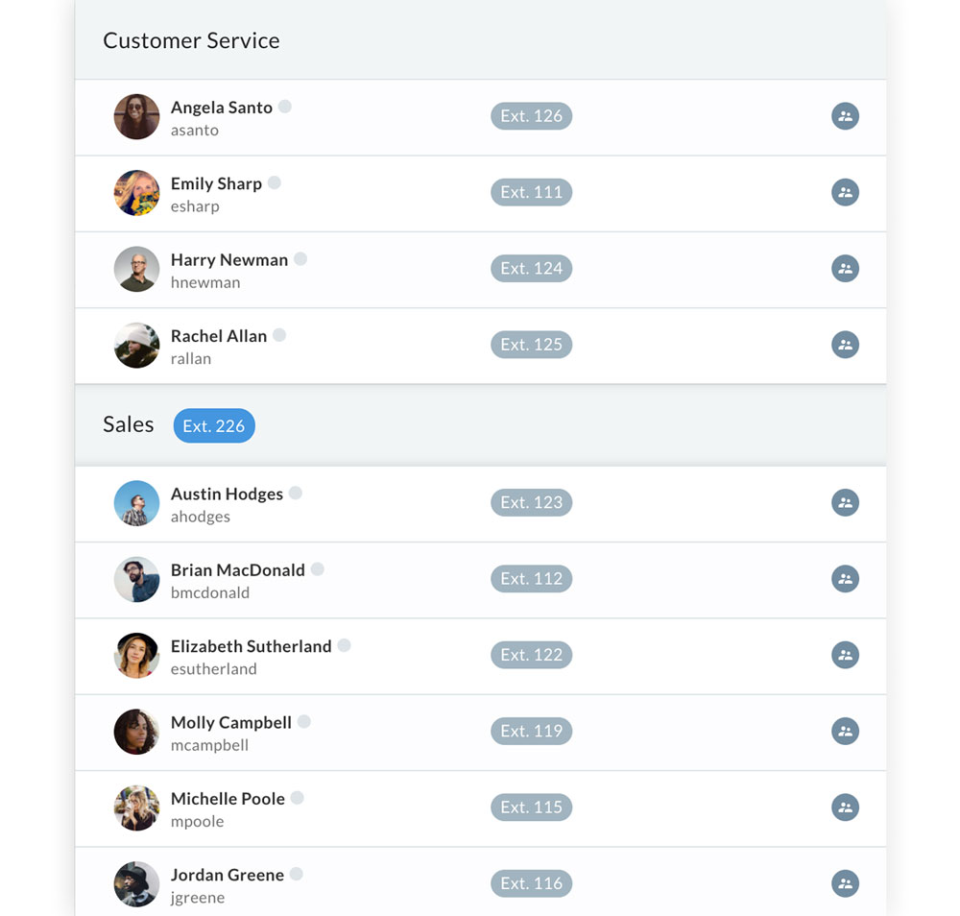
Task: Click the contact icon for Emily Sharp
Action: 845,192
